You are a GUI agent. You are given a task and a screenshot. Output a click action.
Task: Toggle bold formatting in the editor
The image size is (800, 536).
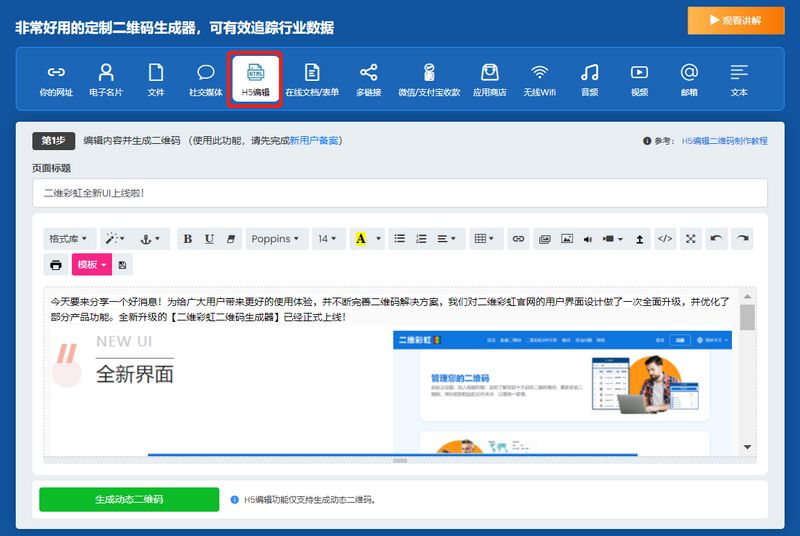pyautogui.click(x=188, y=239)
